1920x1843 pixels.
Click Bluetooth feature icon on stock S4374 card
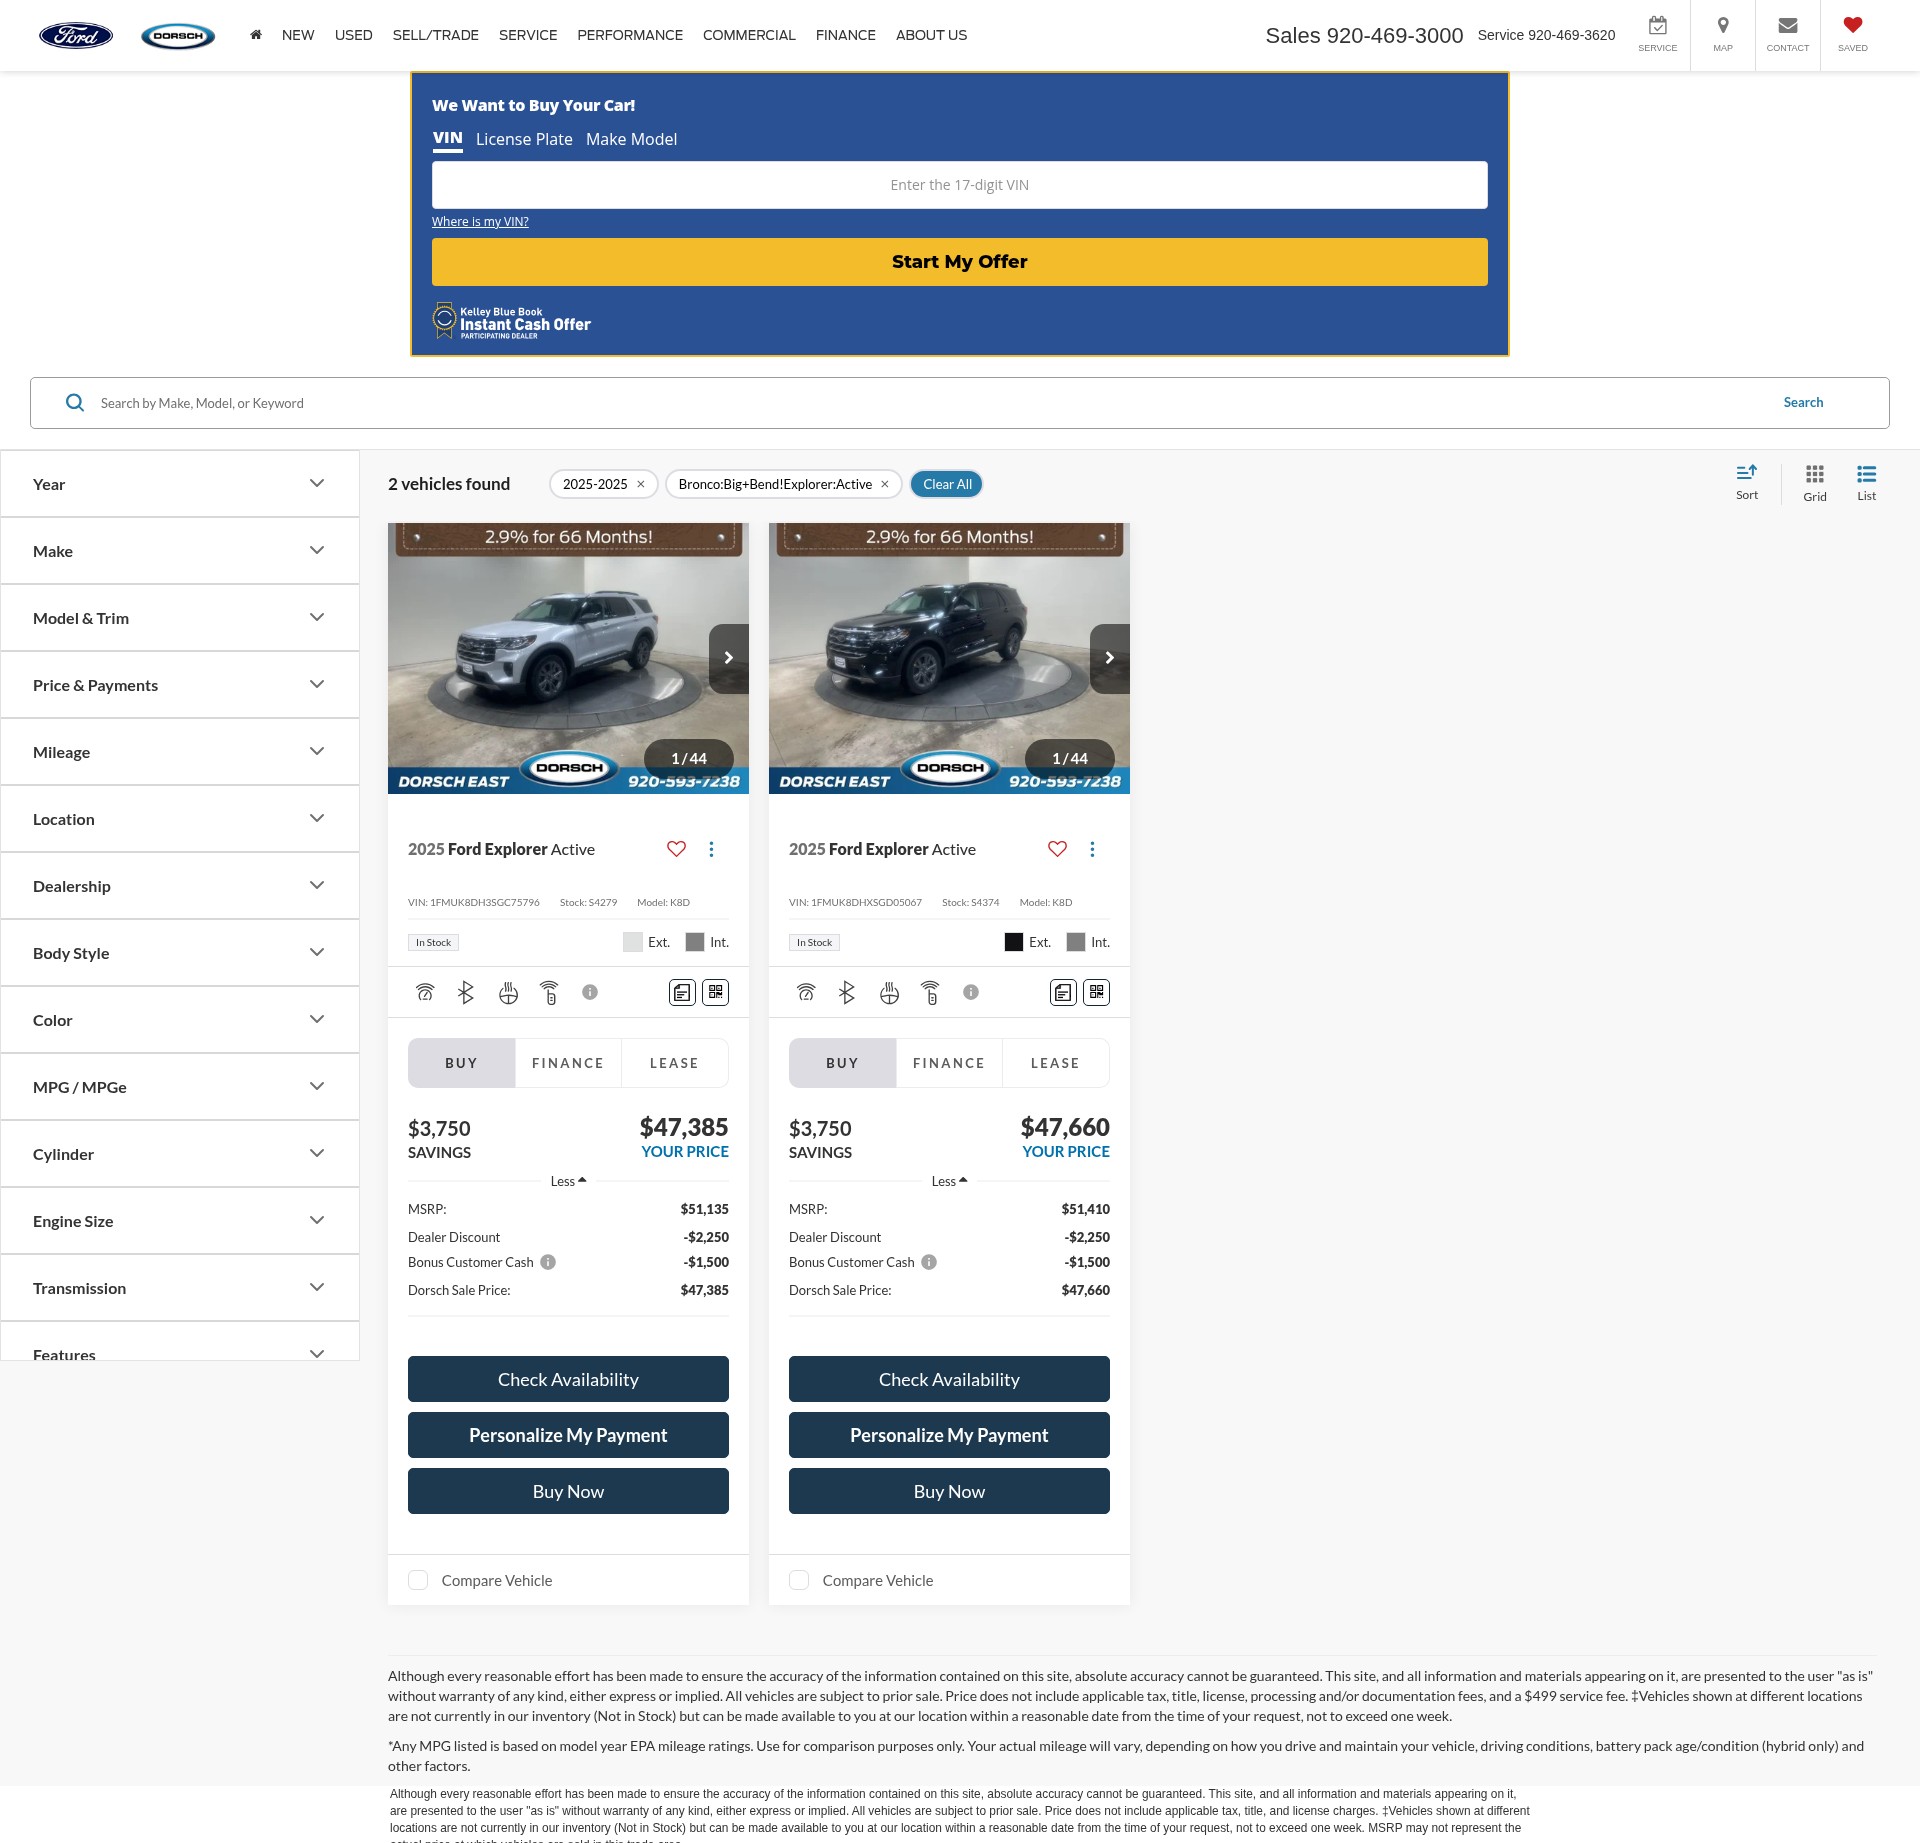tap(846, 992)
